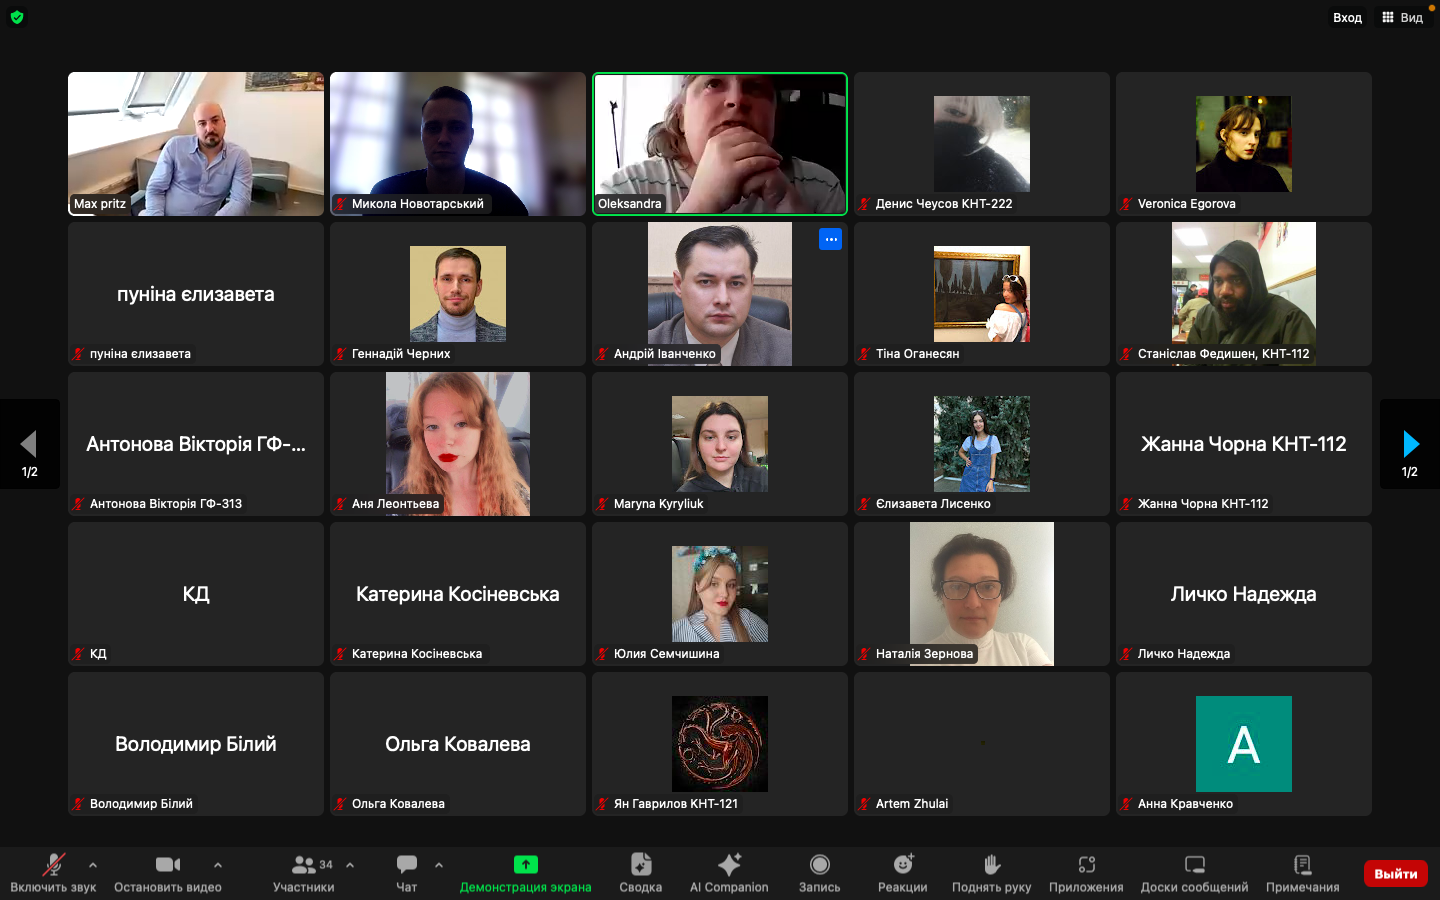Expand video options arrow beside camera

point(218,865)
